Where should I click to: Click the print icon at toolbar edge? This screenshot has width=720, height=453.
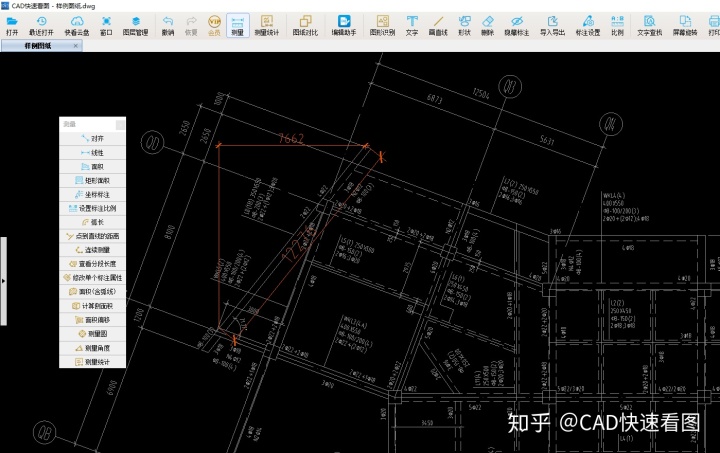pos(714,26)
